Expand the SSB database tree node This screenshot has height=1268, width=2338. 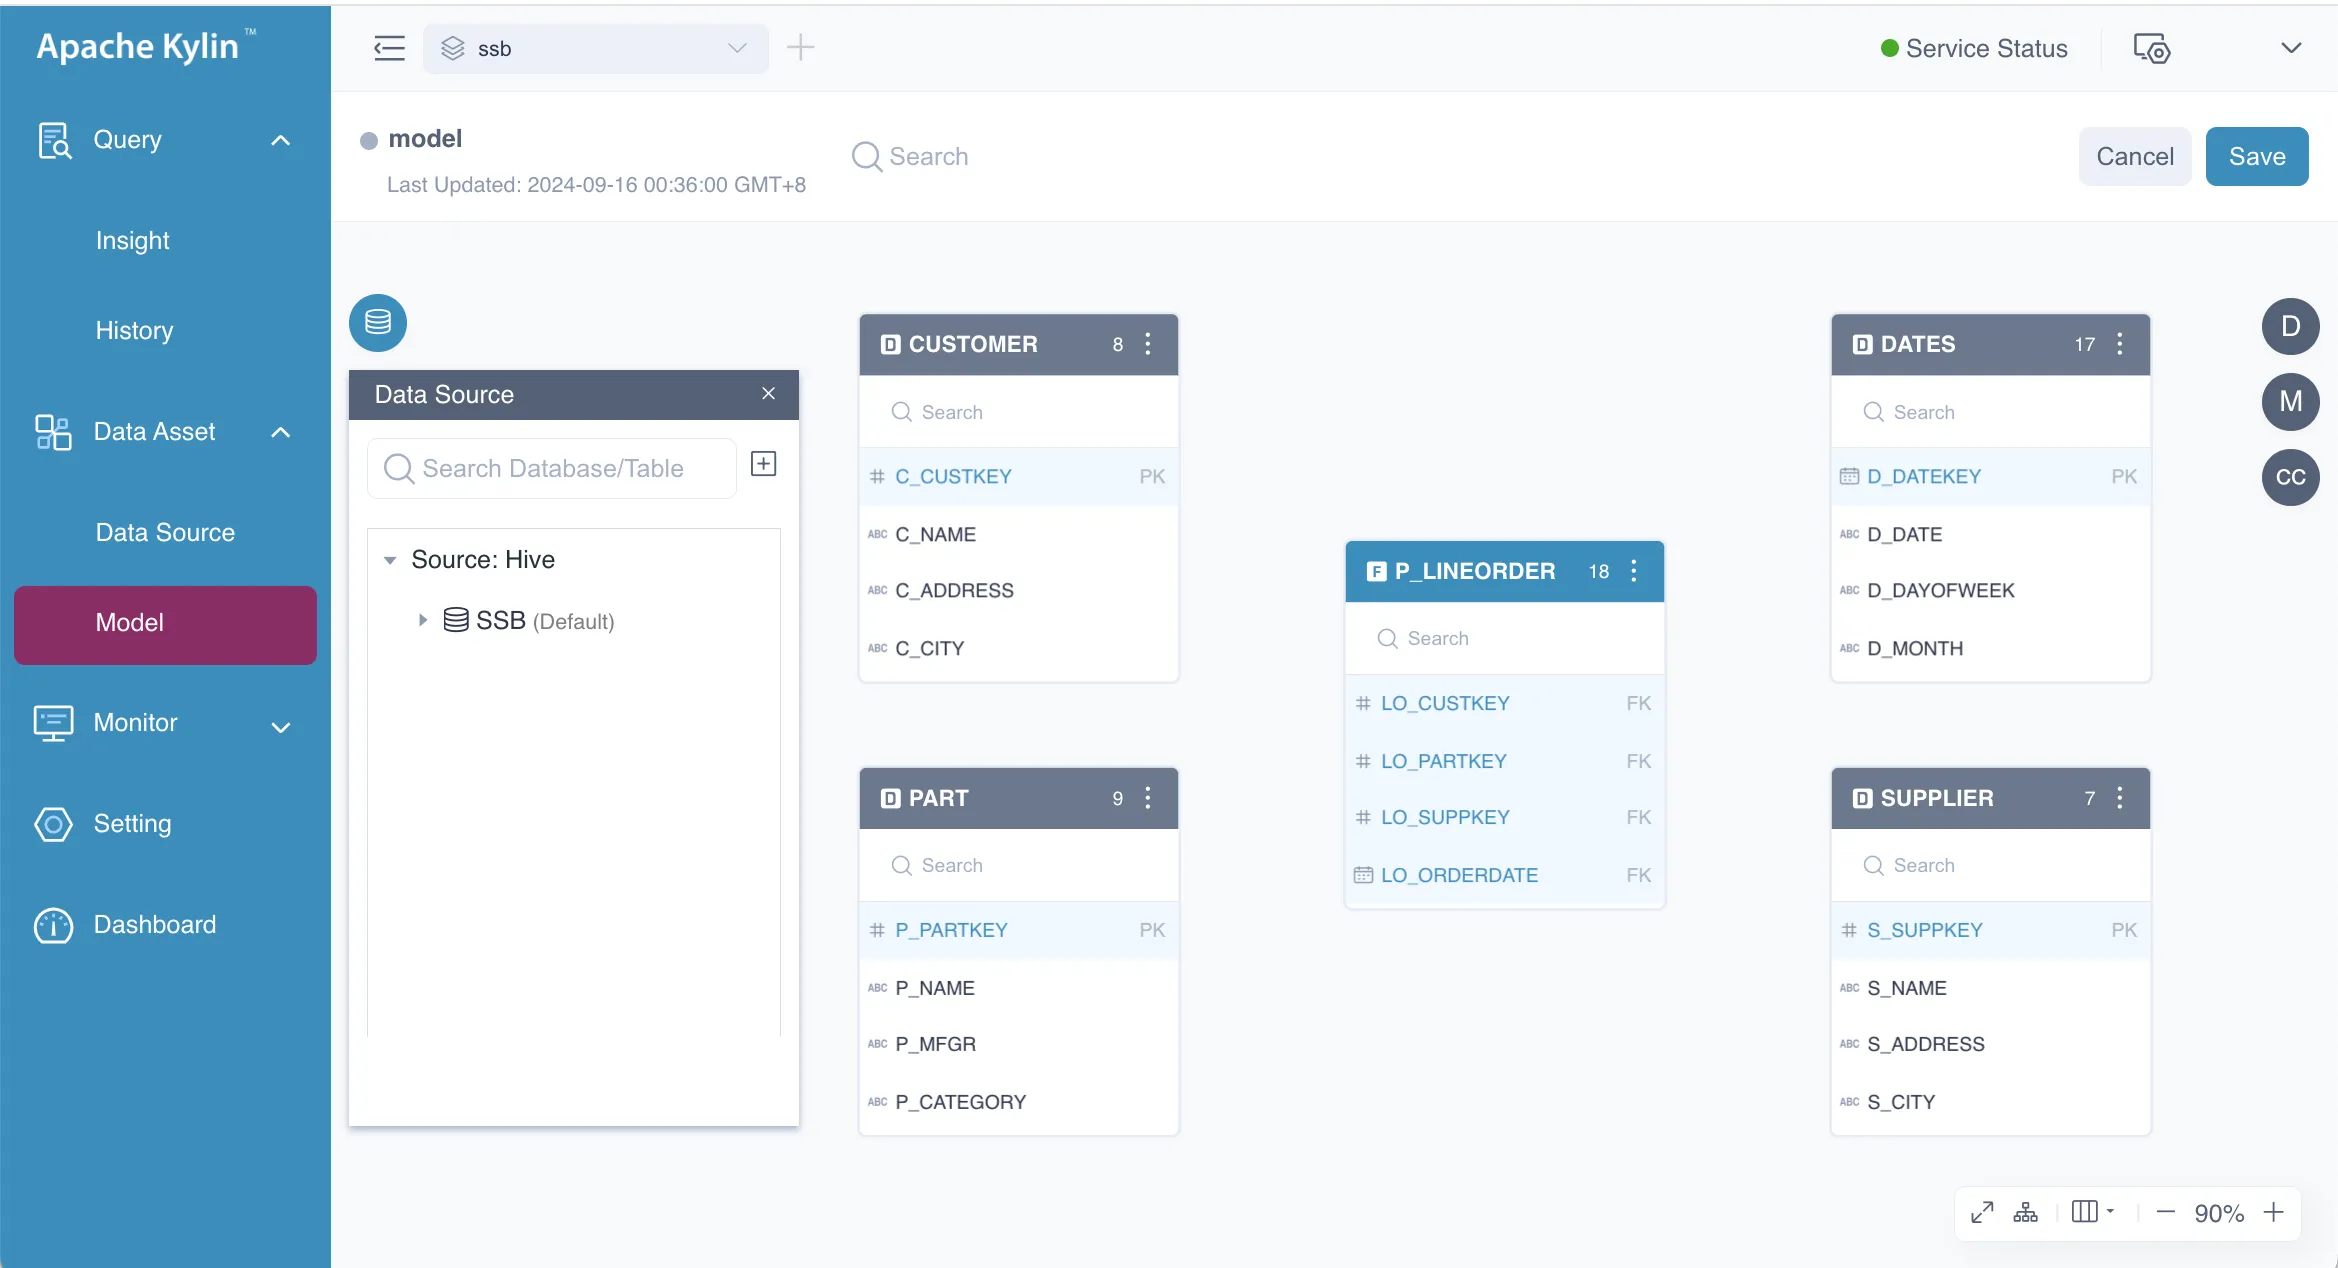pos(423,620)
